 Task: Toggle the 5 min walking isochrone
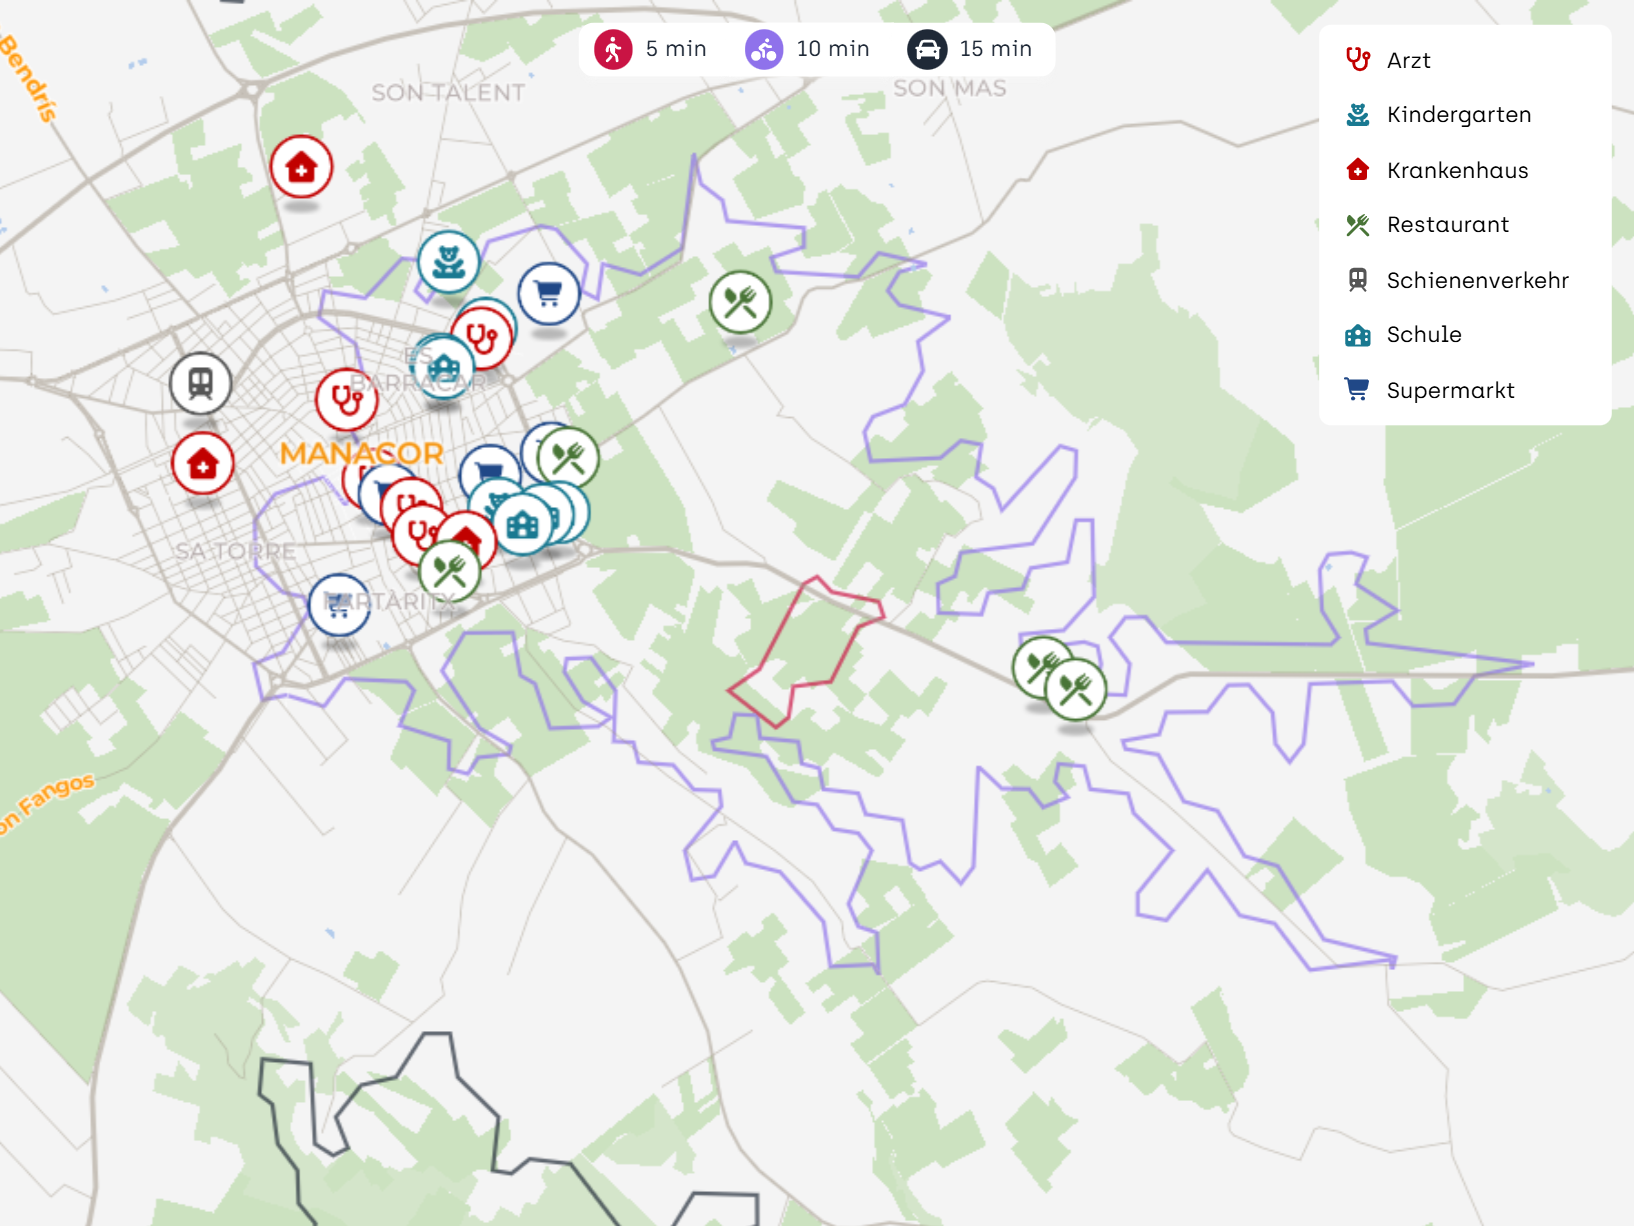click(x=651, y=49)
